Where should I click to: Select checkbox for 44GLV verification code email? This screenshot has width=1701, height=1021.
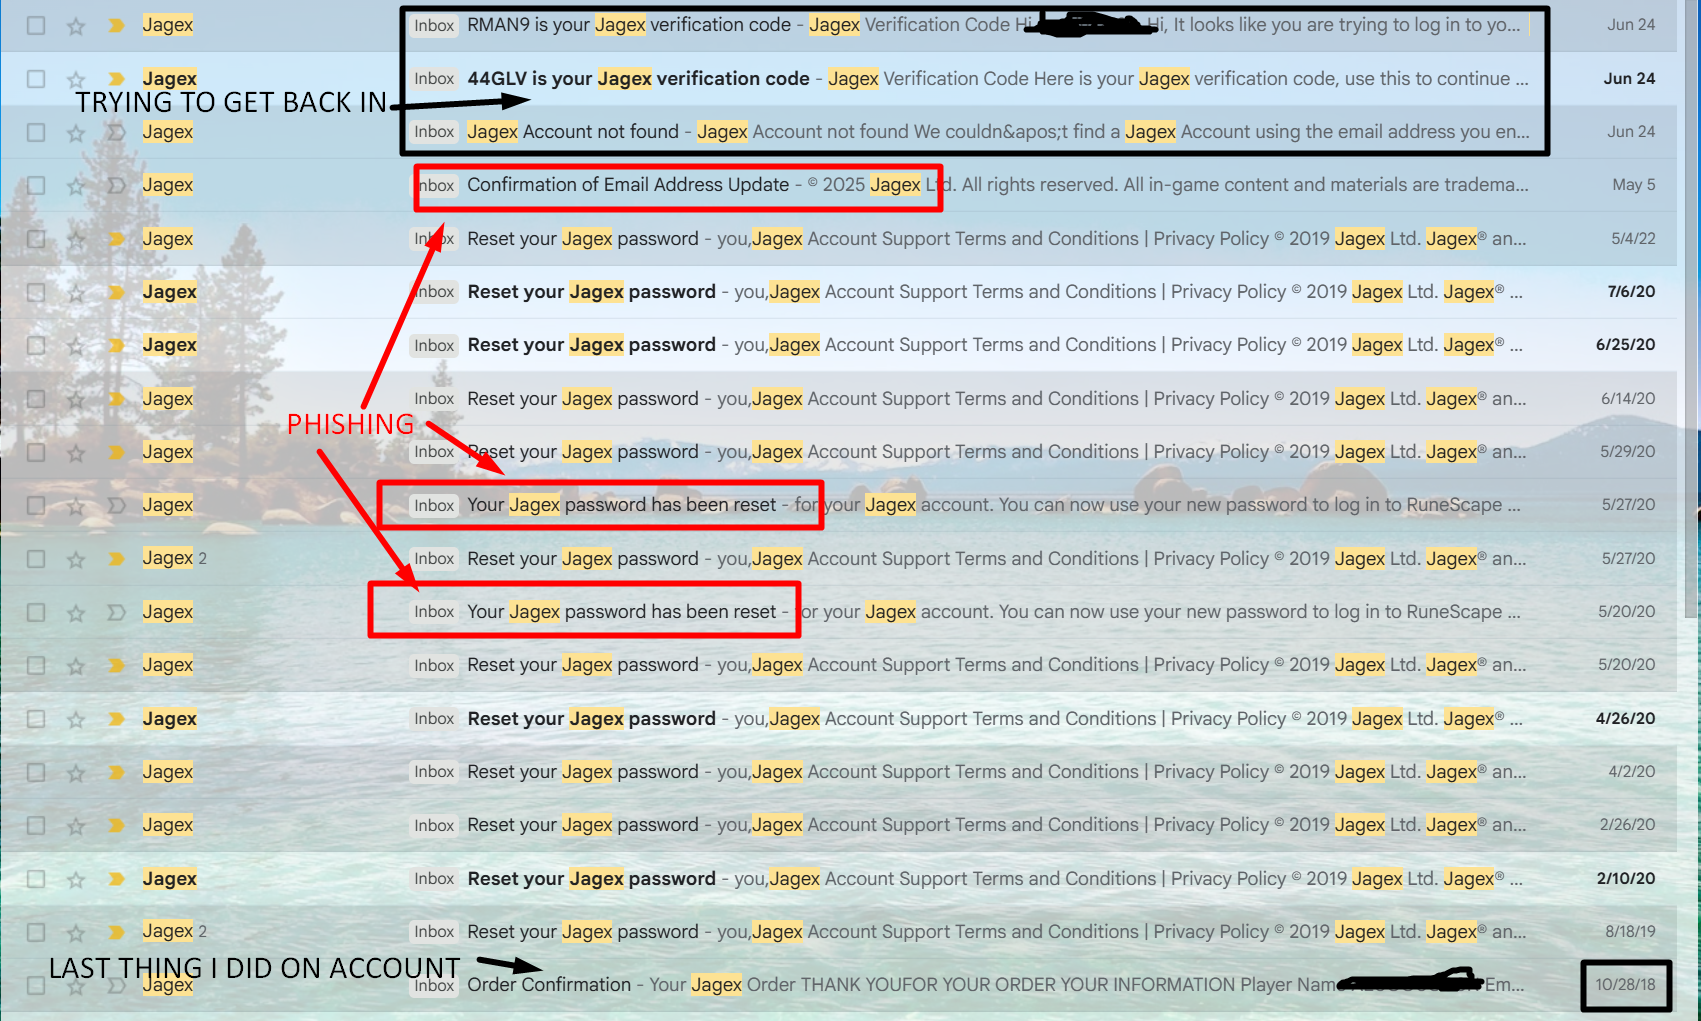pos(36,78)
